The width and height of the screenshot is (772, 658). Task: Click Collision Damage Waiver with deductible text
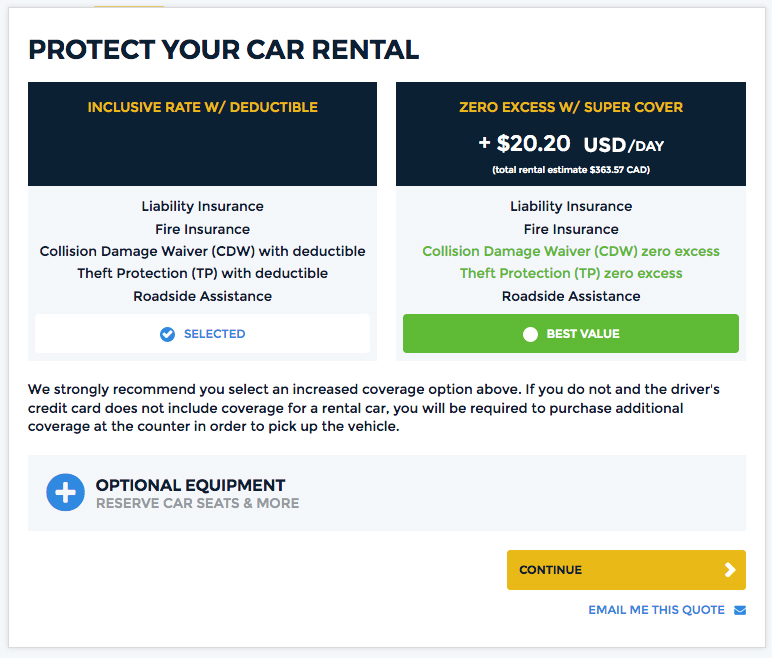[202, 251]
